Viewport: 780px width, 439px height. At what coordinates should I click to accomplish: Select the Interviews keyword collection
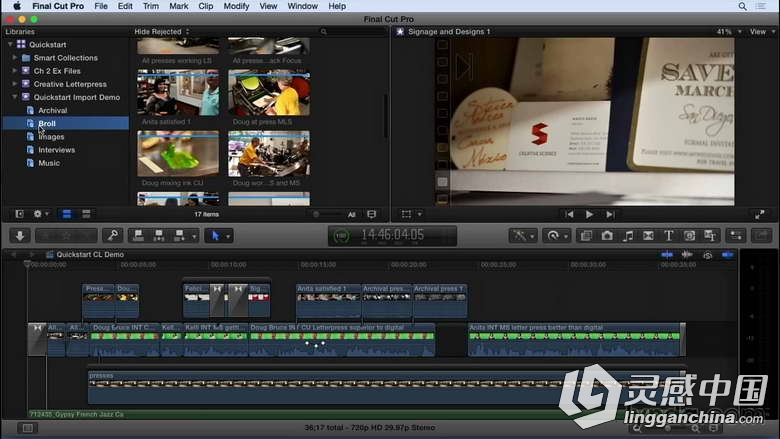56,150
